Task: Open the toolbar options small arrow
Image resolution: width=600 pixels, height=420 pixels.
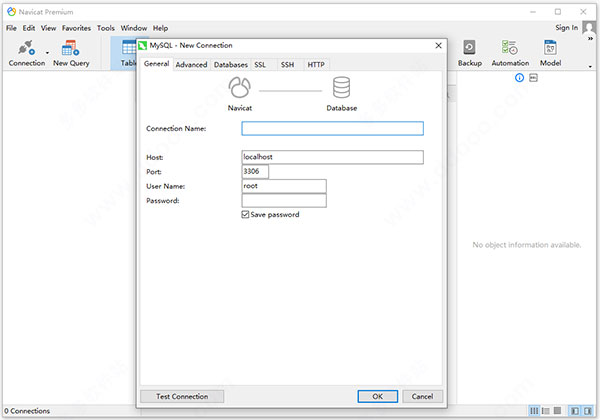Action: click(590, 67)
